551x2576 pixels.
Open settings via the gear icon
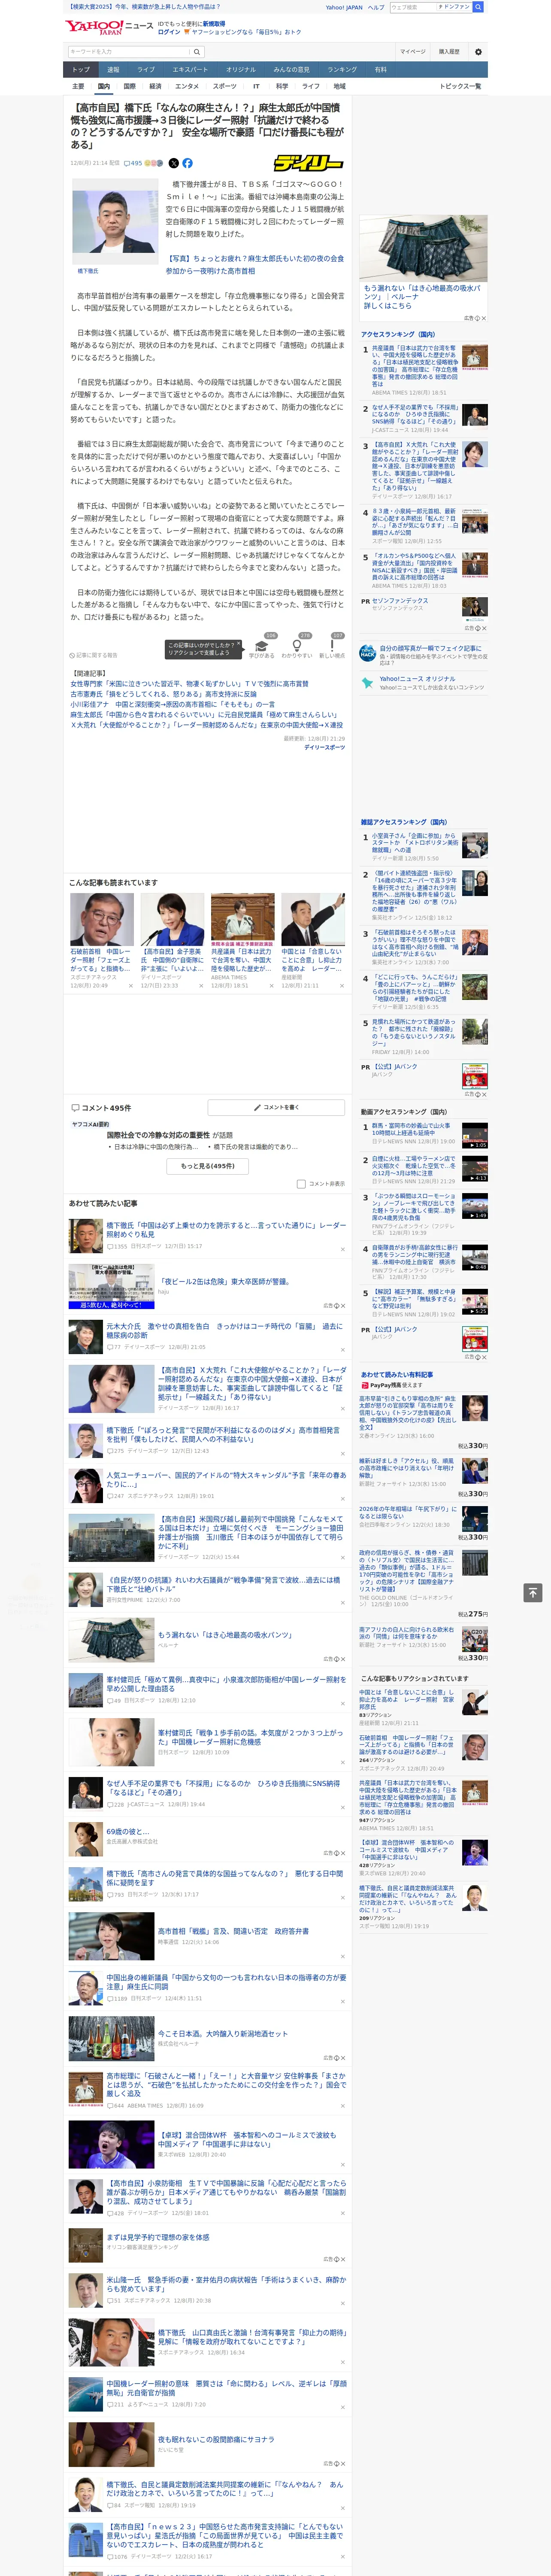tap(478, 52)
